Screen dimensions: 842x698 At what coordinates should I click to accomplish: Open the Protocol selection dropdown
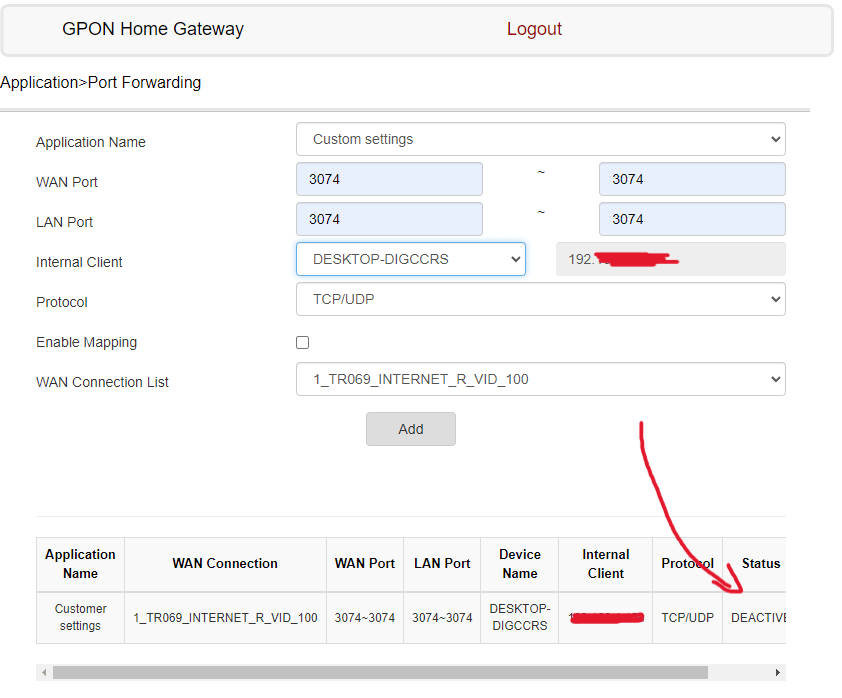click(x=540, y=298)
